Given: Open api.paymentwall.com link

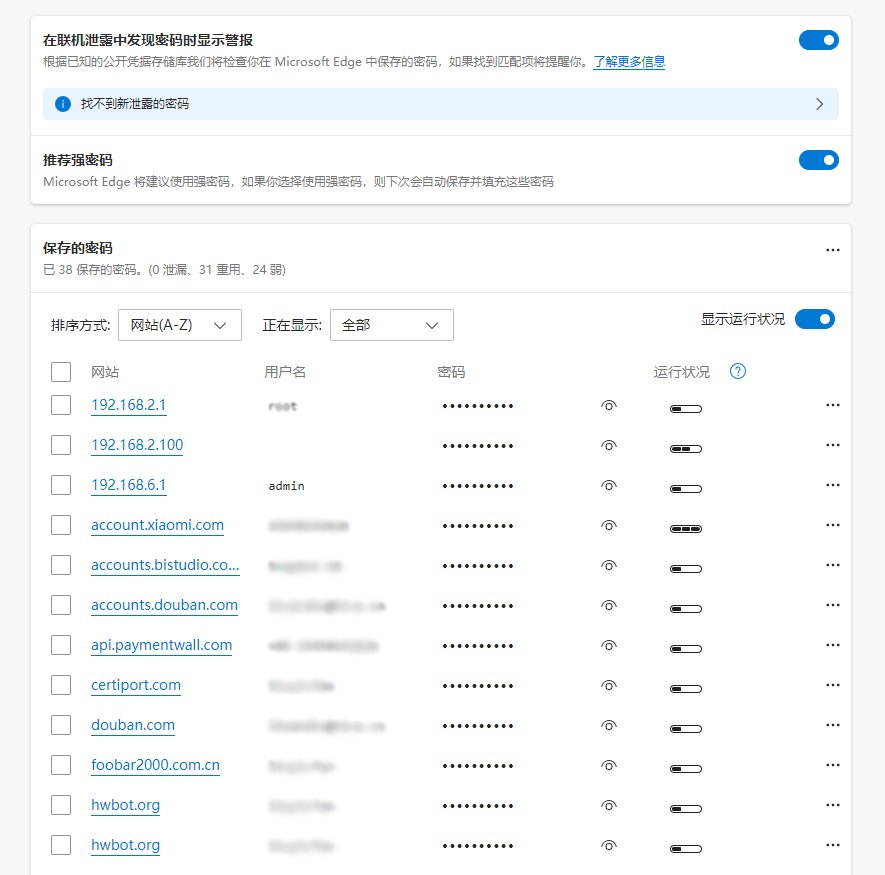Looking at the screenshot, I should (161, 645).
